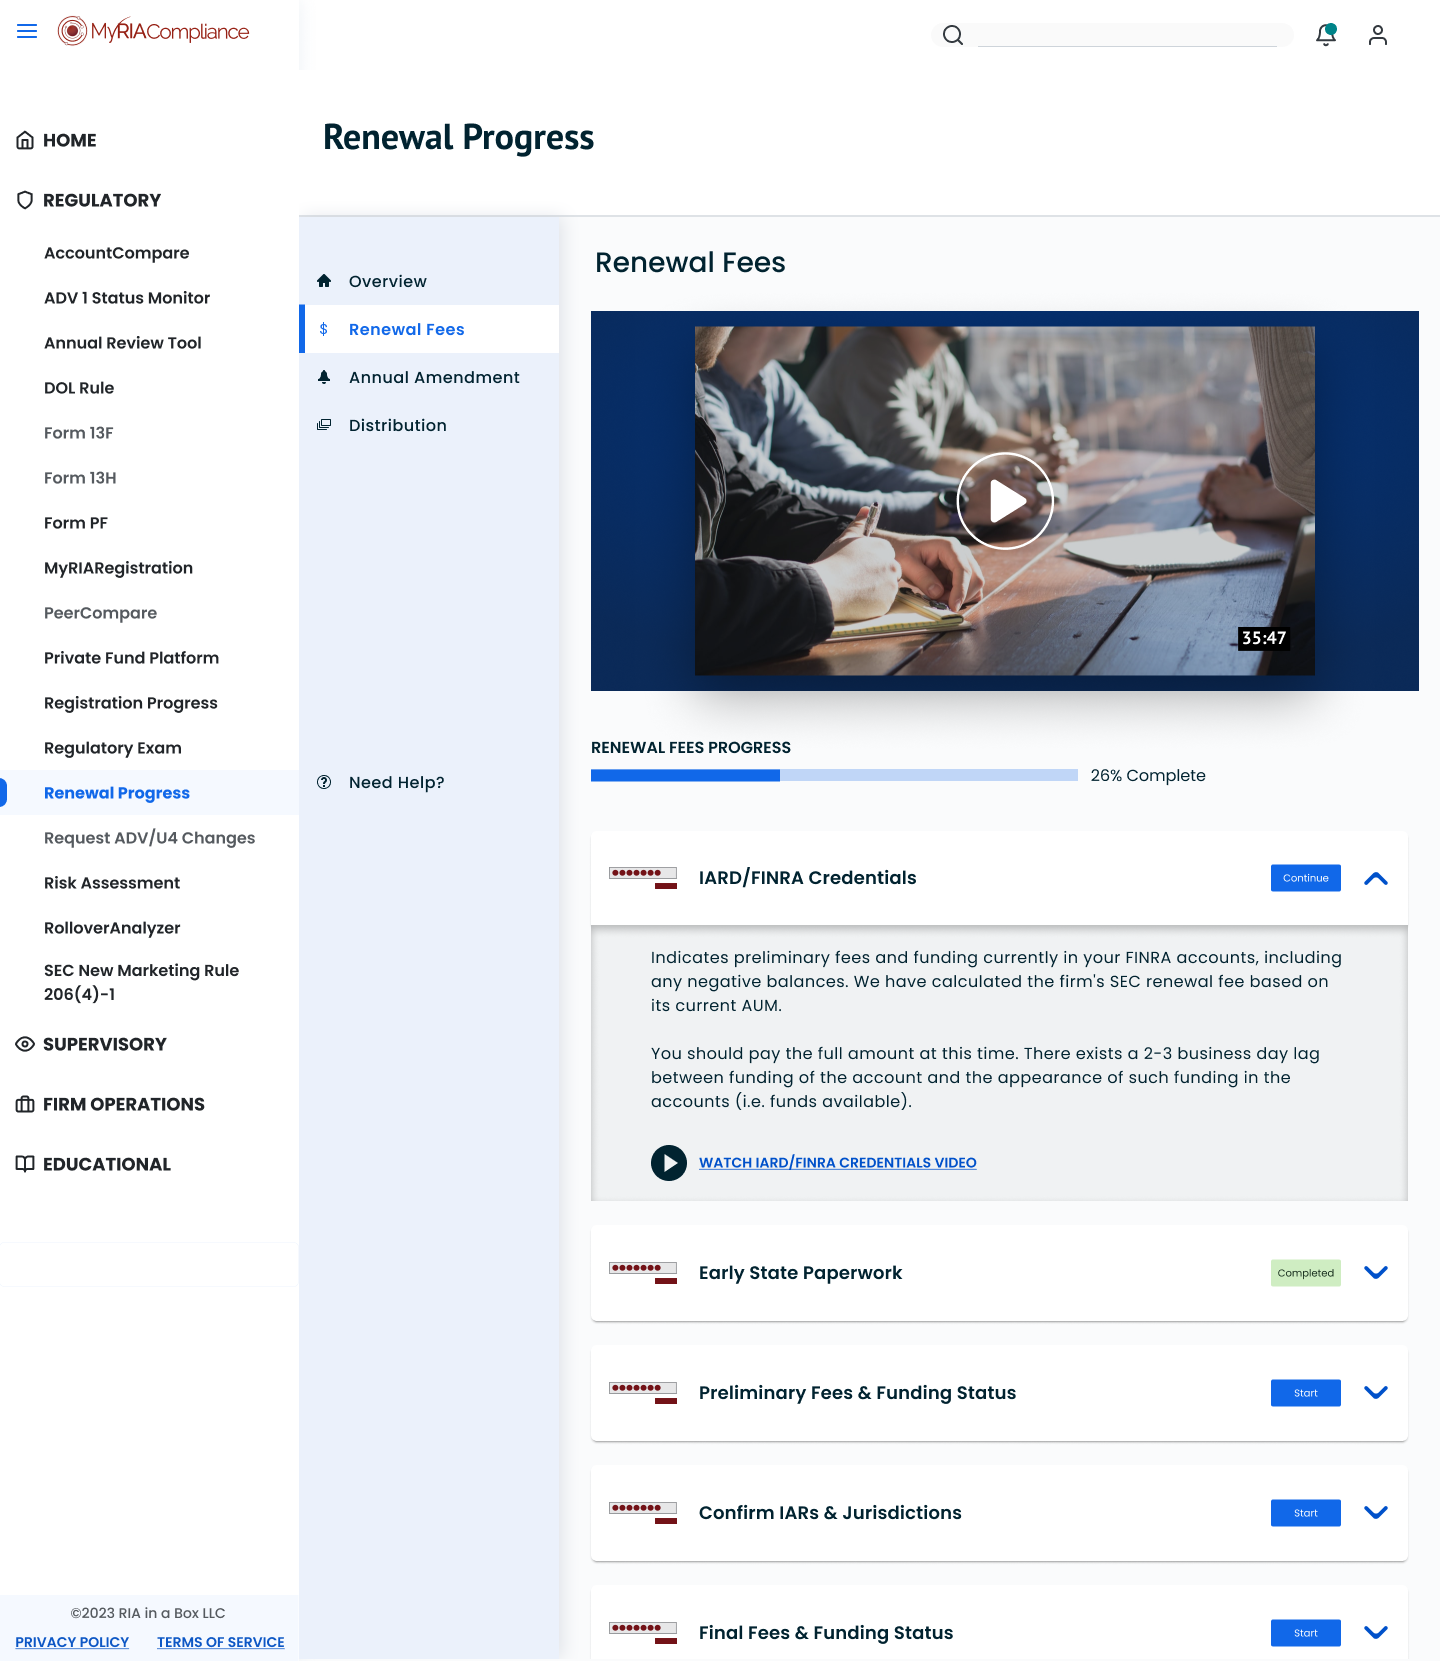The image size is (1440, 1661).
Task: Open Watch IARD/FINRA Credentials Video link
Action: click(x=838, y=1163)
